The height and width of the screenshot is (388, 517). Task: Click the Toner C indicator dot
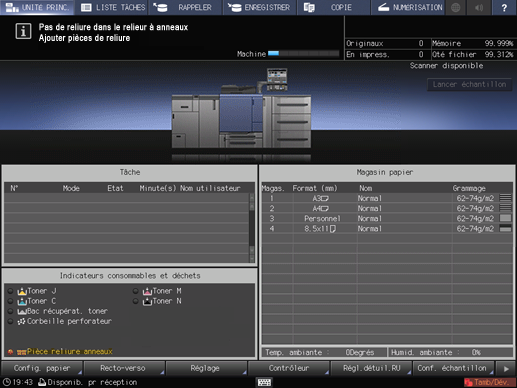pos(10,301)
